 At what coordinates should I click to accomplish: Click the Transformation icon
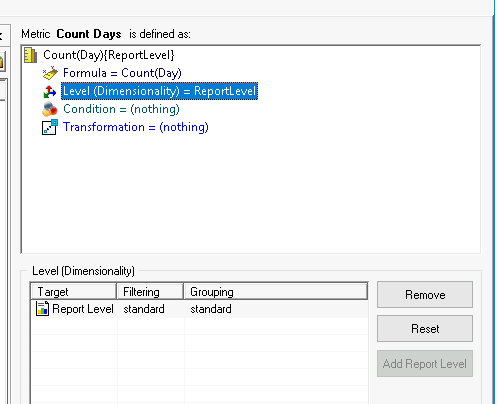tap(50, 127)
